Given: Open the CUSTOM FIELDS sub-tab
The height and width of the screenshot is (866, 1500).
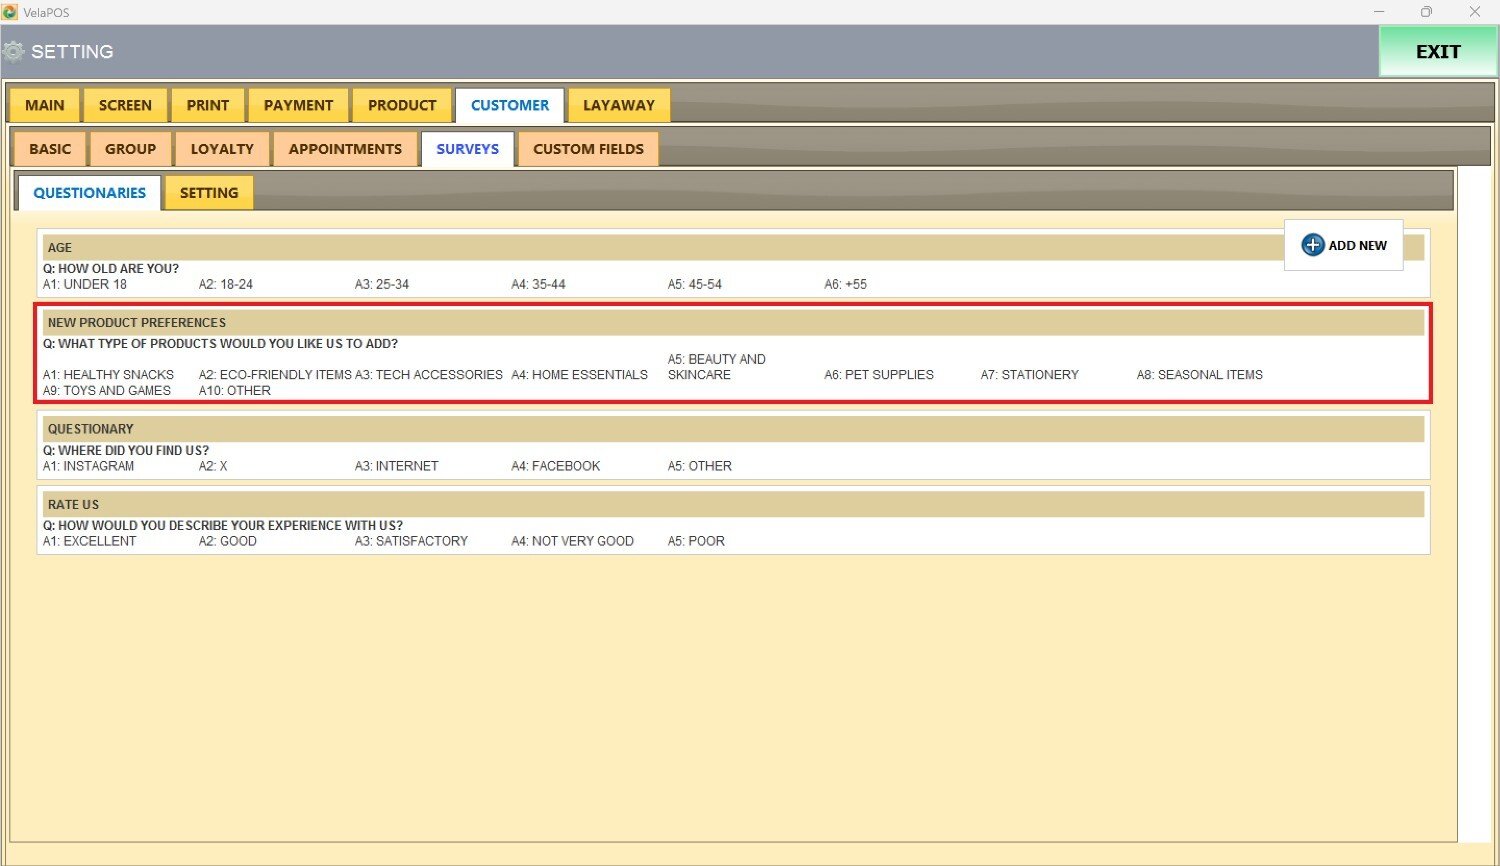Looking at the screenshot, I should 588,149.
